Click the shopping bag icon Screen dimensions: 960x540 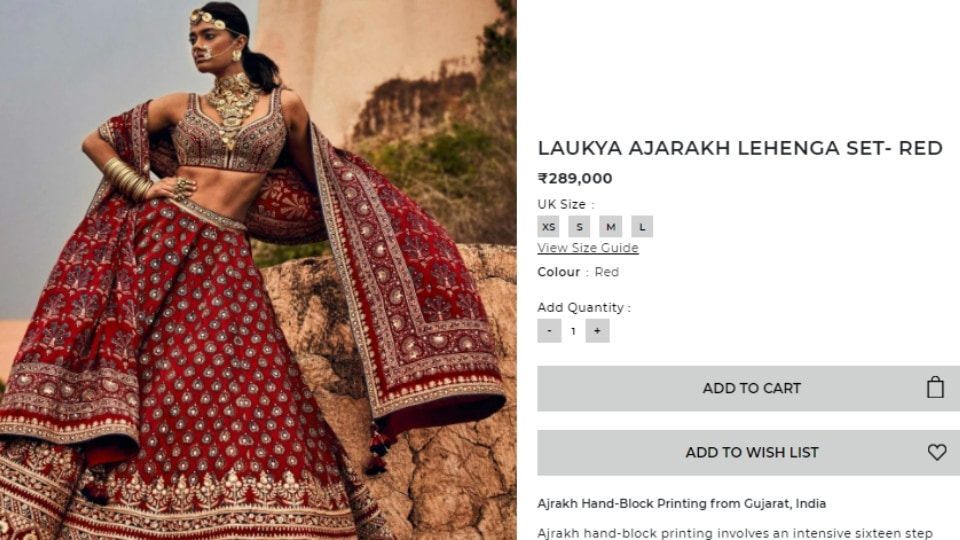935,388
